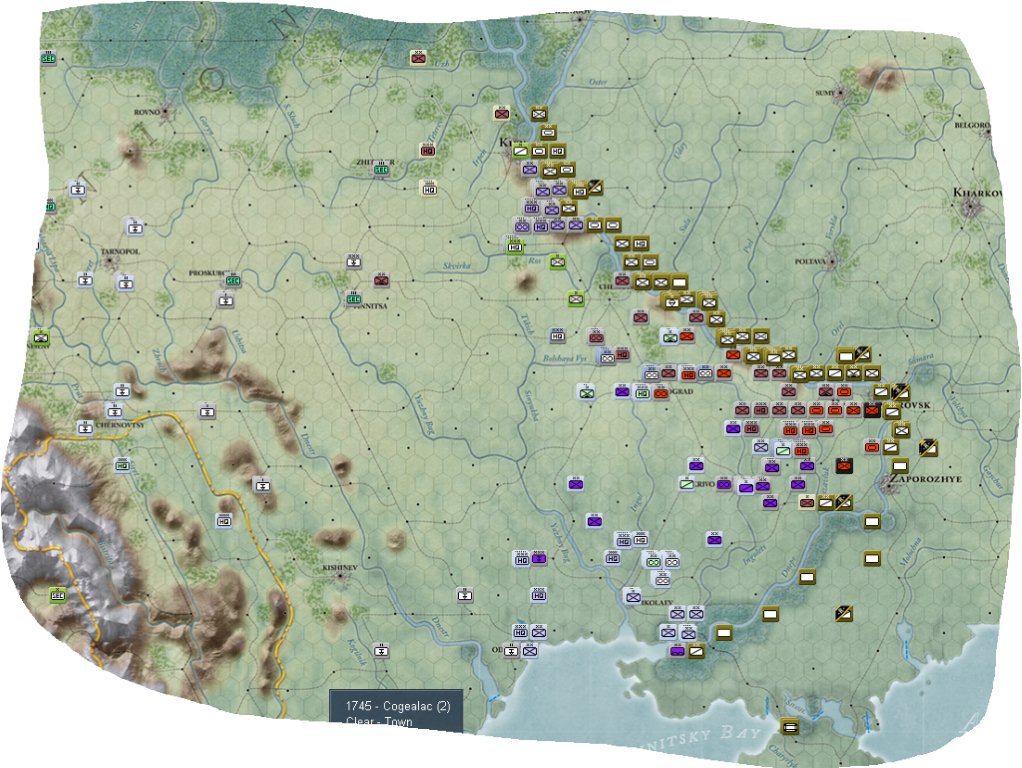This screenshot has width=1022, height=768.
Task: Select the green HQ counter south of Chernovtsy
Action: click(122, 465)
